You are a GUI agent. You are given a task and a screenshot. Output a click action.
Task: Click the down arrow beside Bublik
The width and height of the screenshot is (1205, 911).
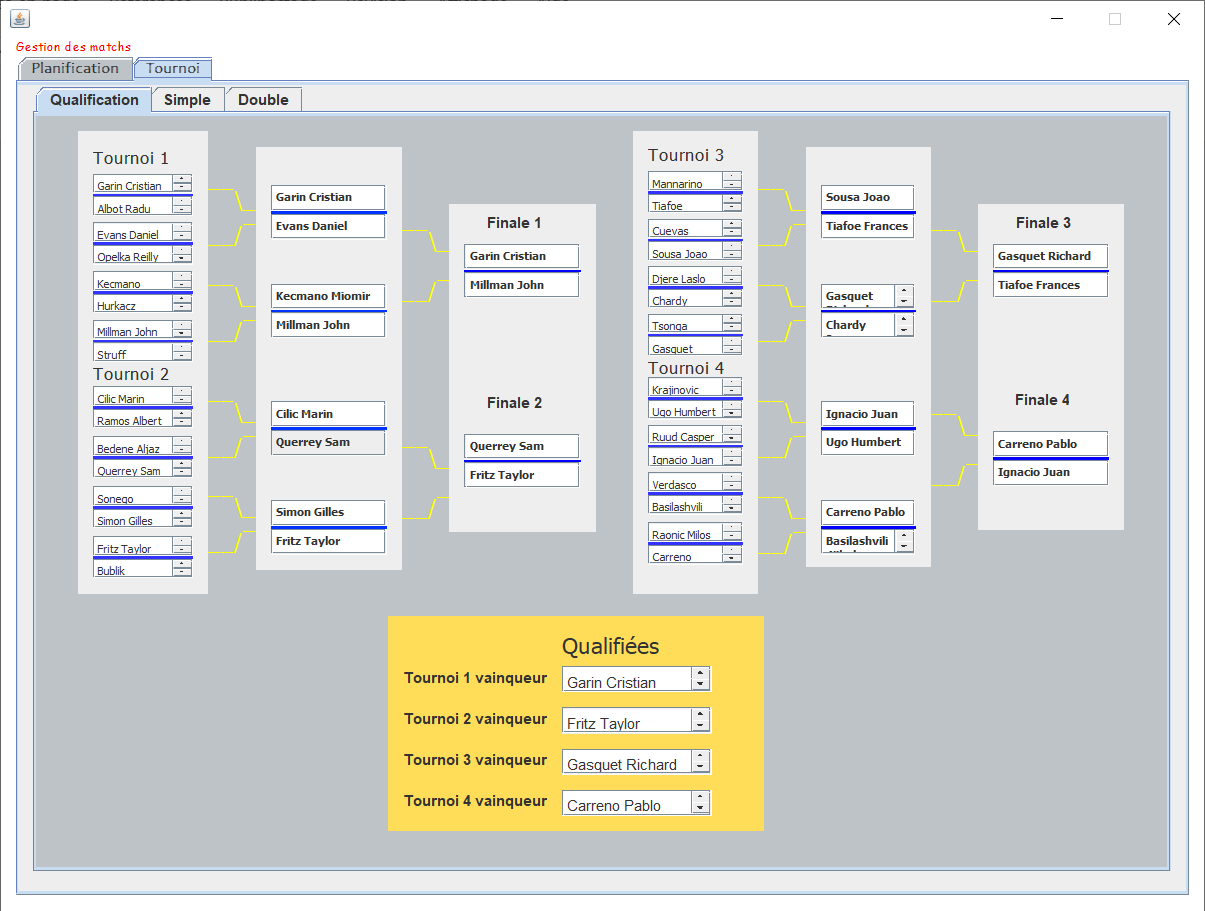(x=181, y=572)
